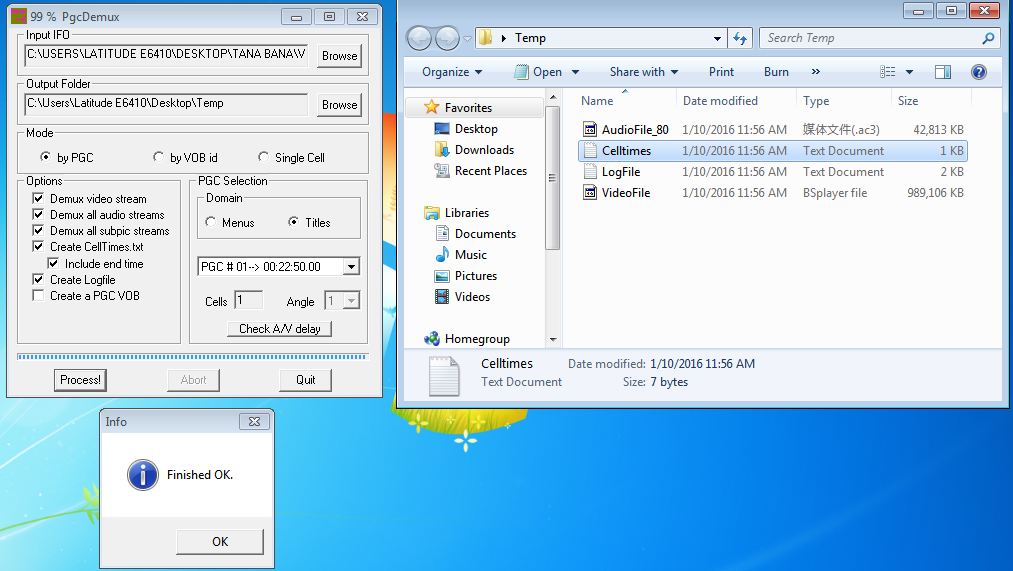The width and height of the screenshot is (1013, 571).
Task: Click the Favorites star icon
Action: 432,107
